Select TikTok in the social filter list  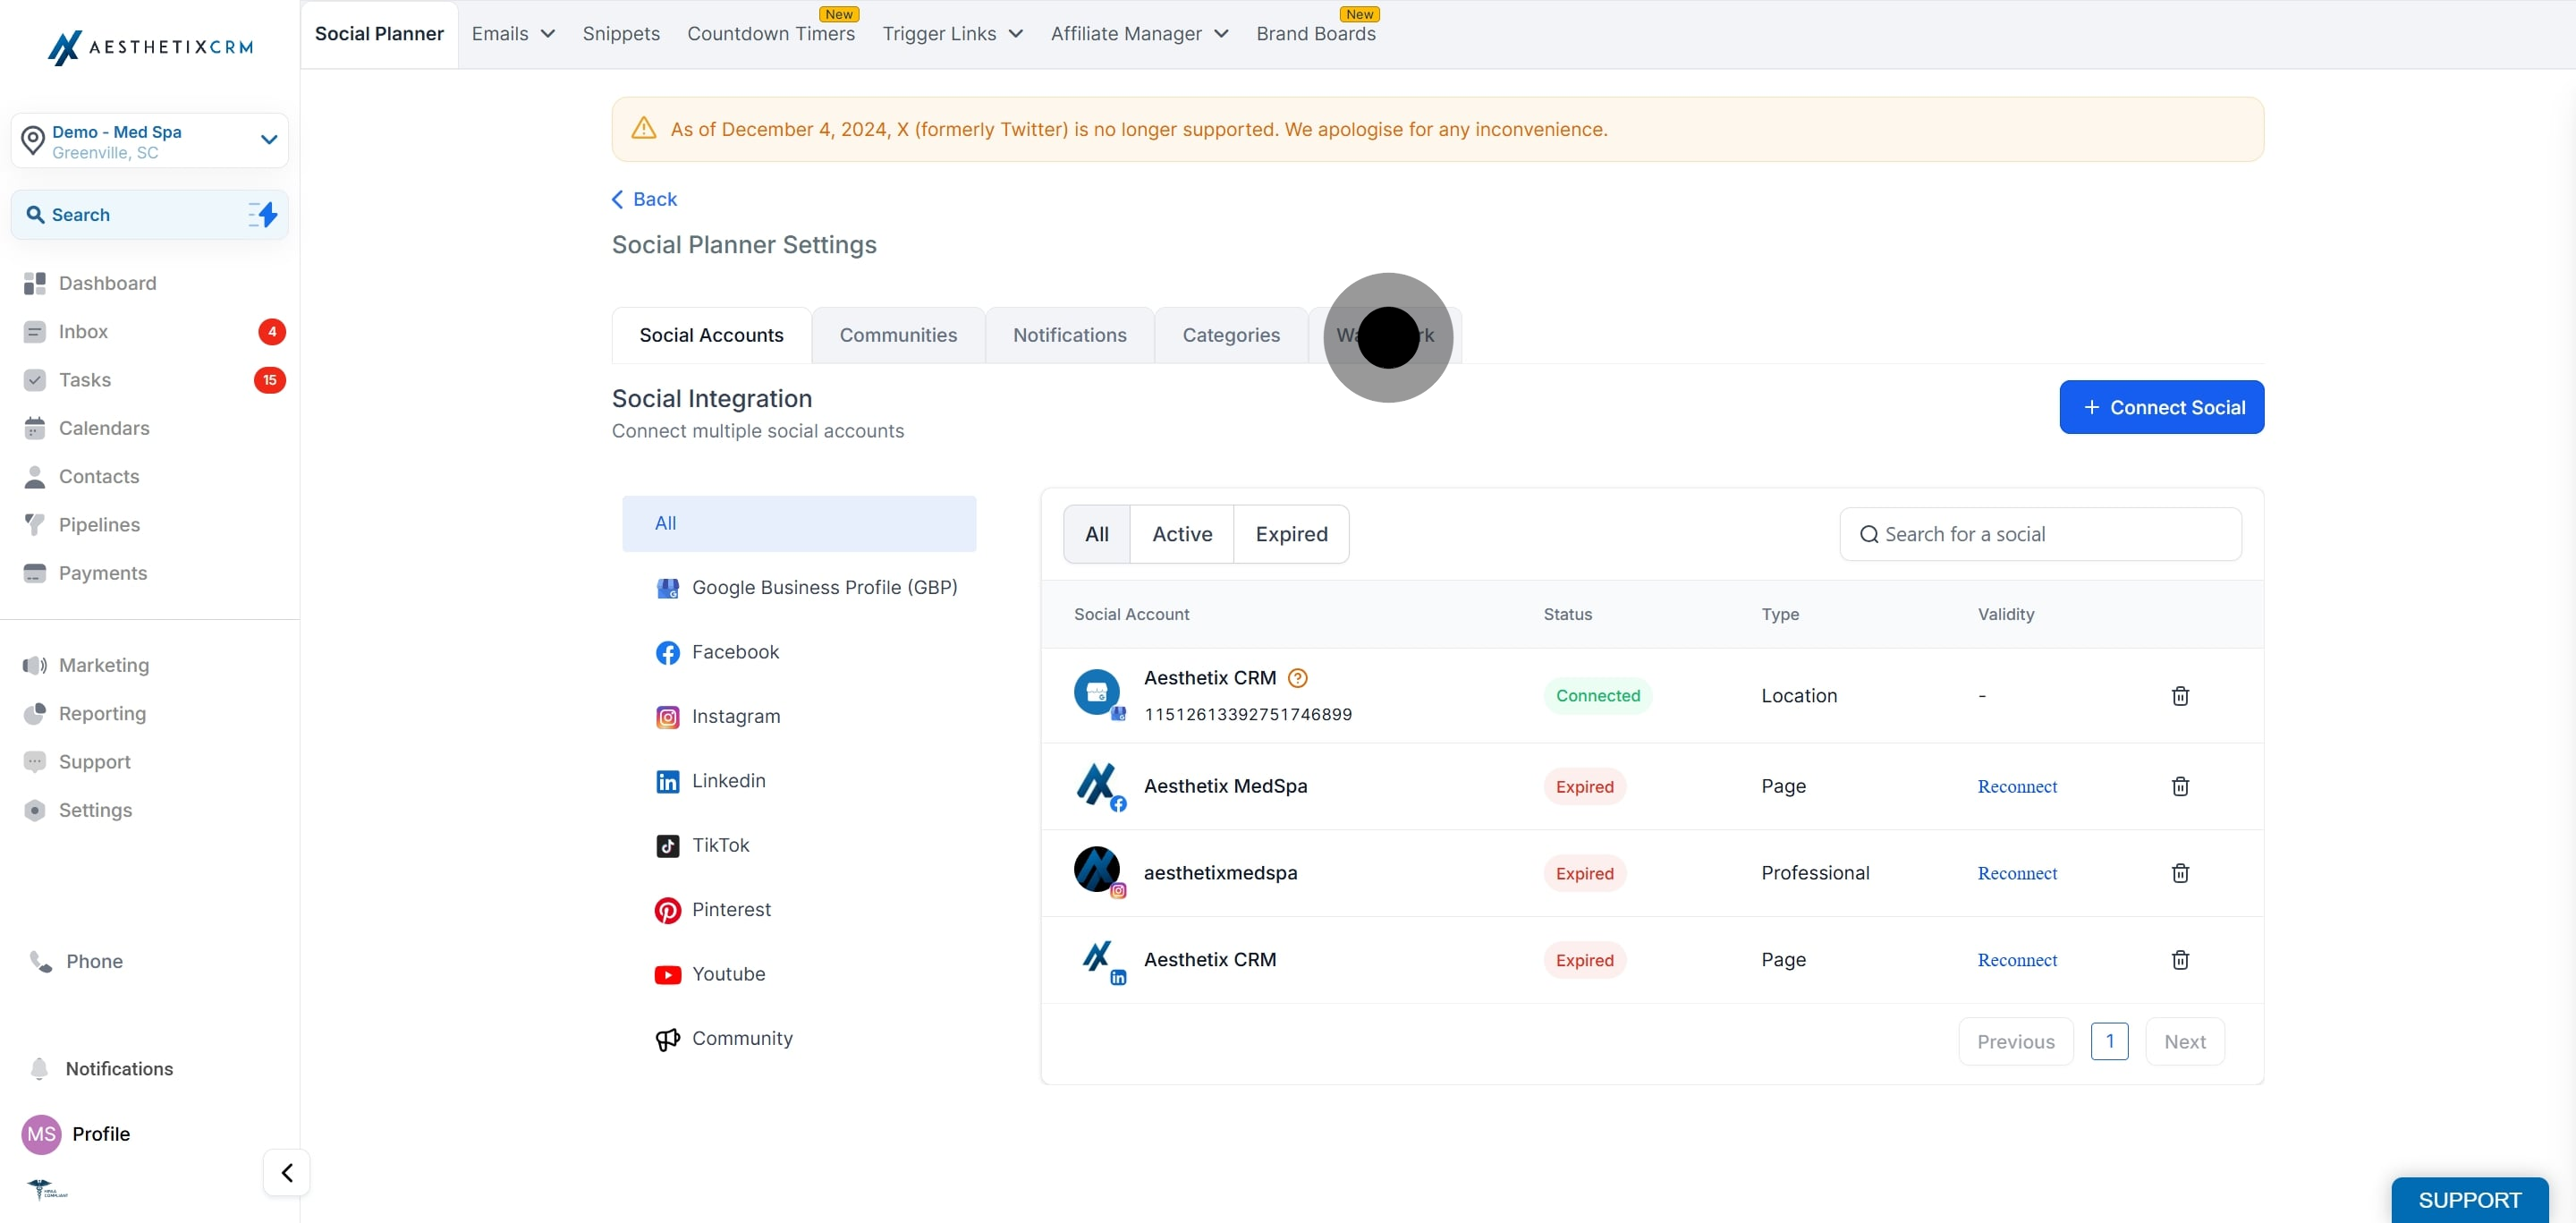pos(720,845)
